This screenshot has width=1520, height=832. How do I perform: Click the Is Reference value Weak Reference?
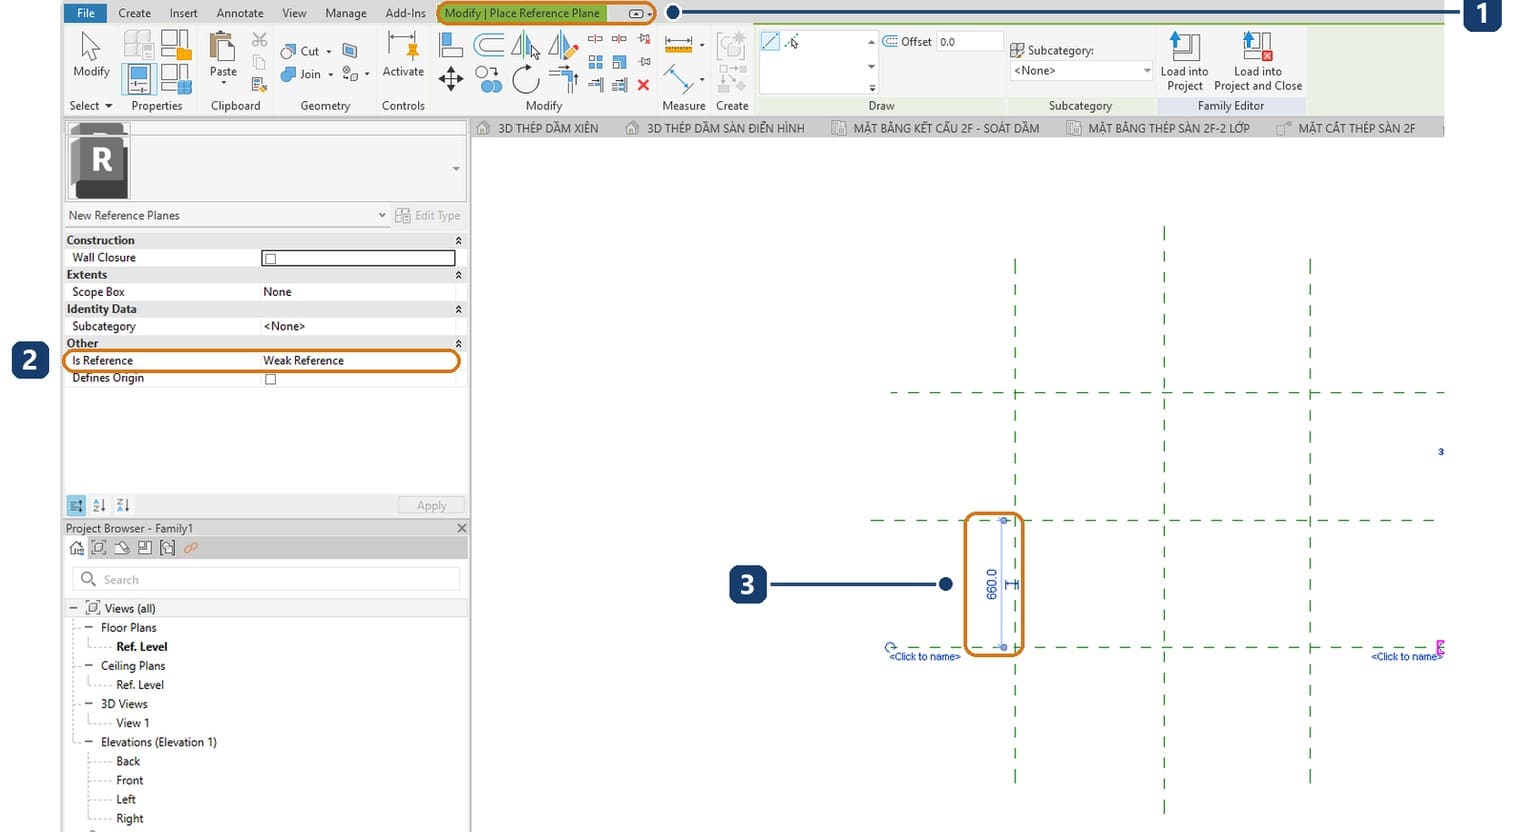pyautogui.click(x=303, y=360)
